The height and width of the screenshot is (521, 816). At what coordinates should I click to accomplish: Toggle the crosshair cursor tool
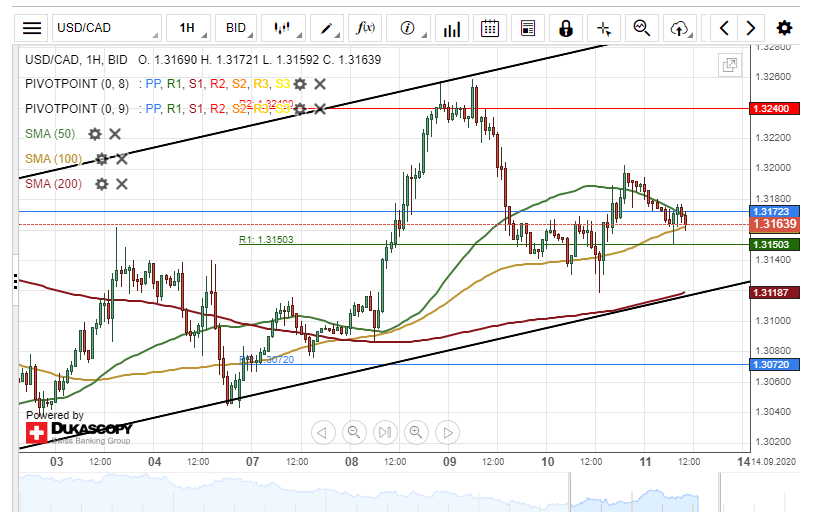point(603,28)
